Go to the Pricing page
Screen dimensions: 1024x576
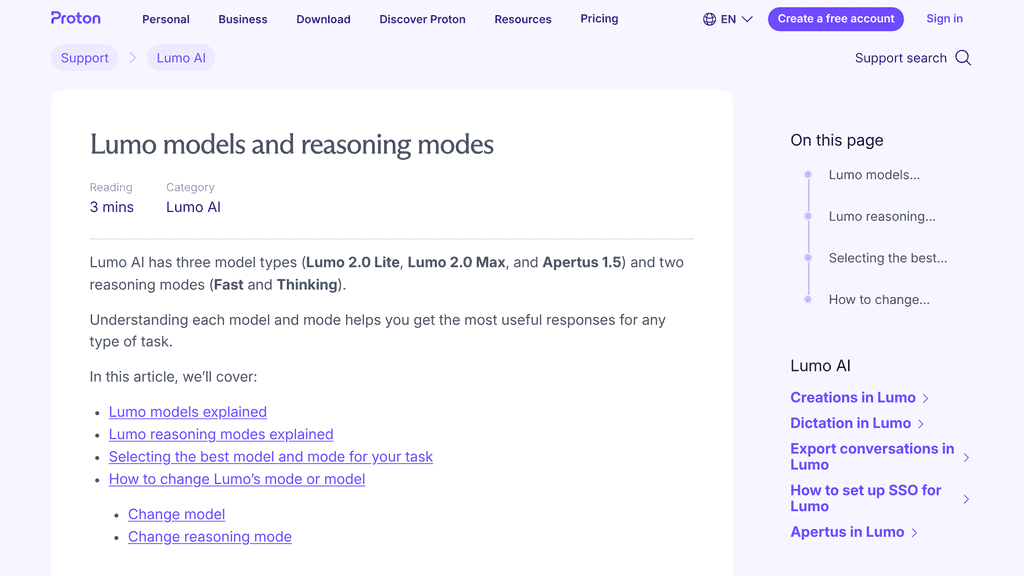pyautogui.click(x=600, y=18)
